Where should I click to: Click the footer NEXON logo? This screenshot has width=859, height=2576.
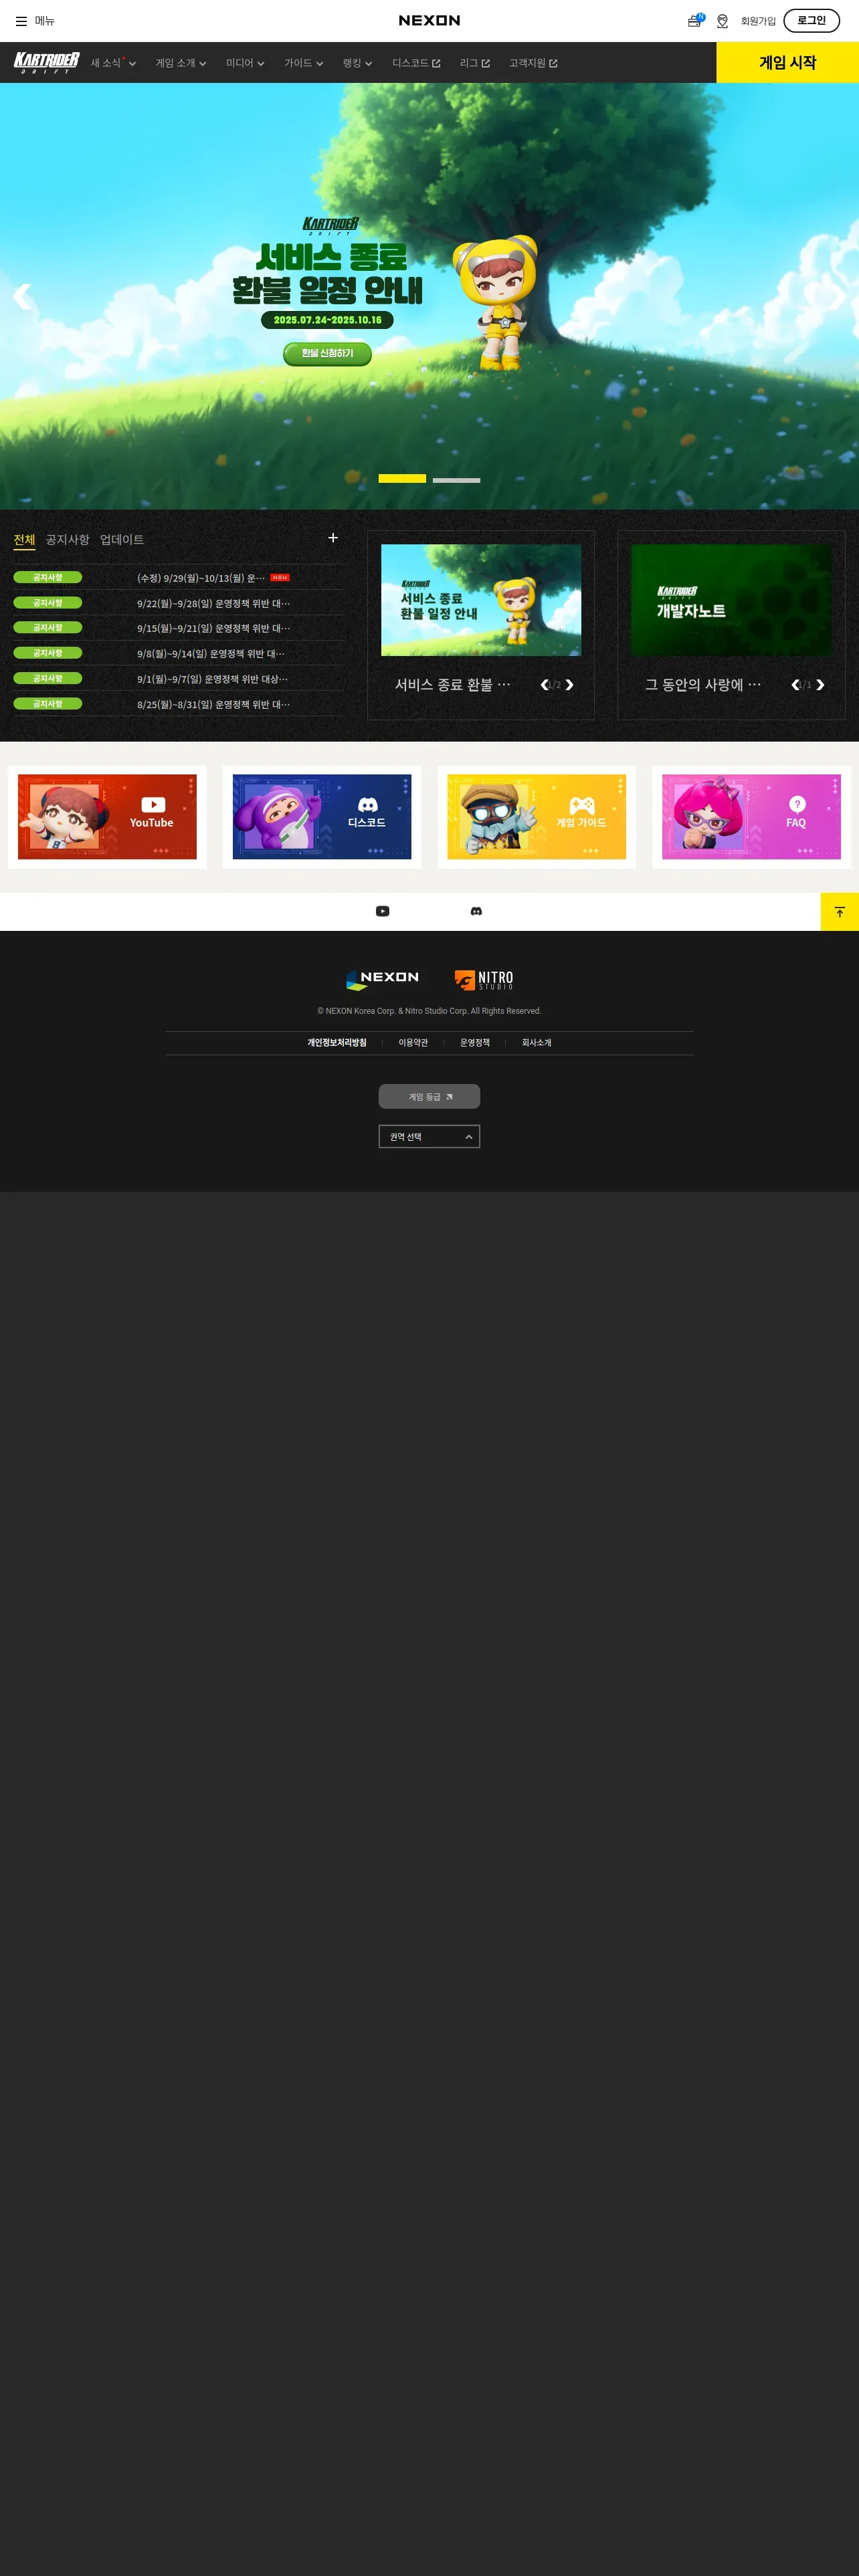pos(382,979)
